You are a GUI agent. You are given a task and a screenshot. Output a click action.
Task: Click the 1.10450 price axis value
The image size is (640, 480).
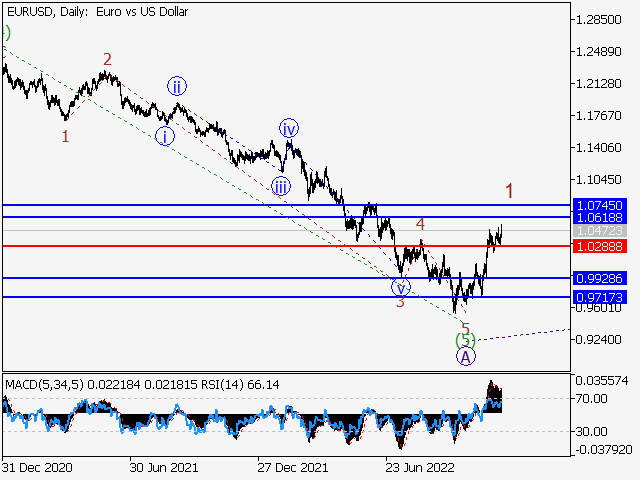click(x=598, y=180)
